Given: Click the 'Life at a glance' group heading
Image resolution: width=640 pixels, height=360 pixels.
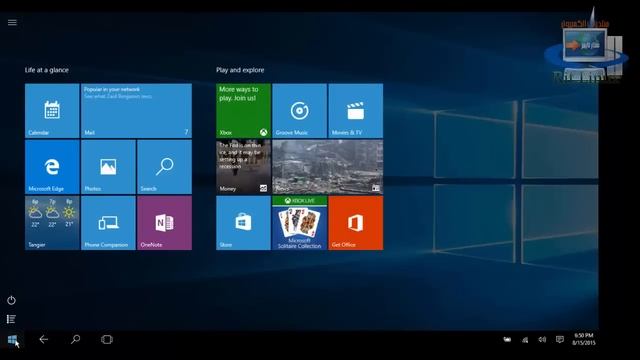Looking at the screenshot, I should (x=47, y=70).
